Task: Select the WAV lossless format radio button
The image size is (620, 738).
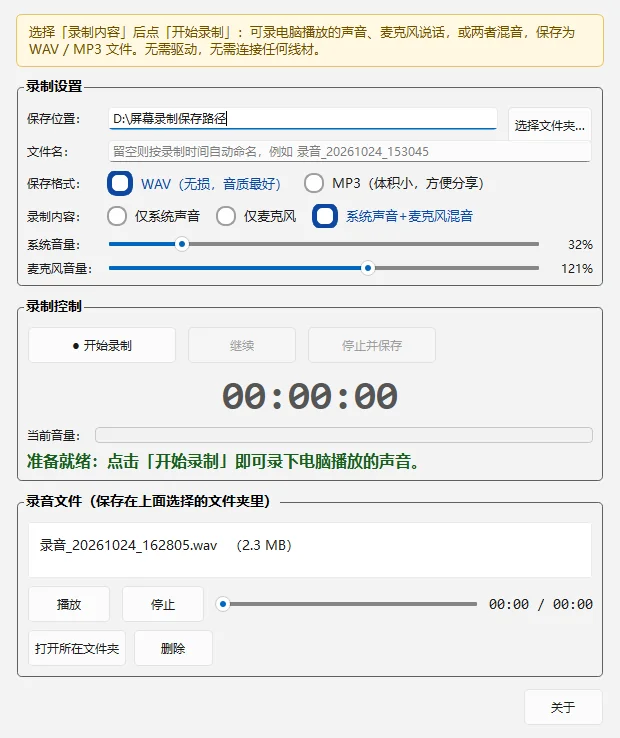Action: coord(120,183)
